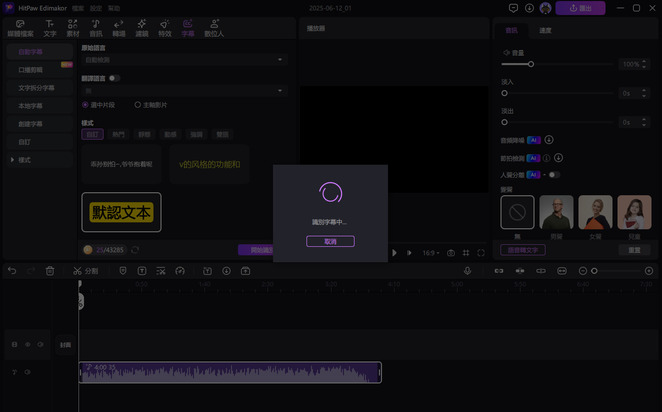Viewport: 662px width, 412px height.
Task: Open the 素材 elements tab
Action: point(73,28)
